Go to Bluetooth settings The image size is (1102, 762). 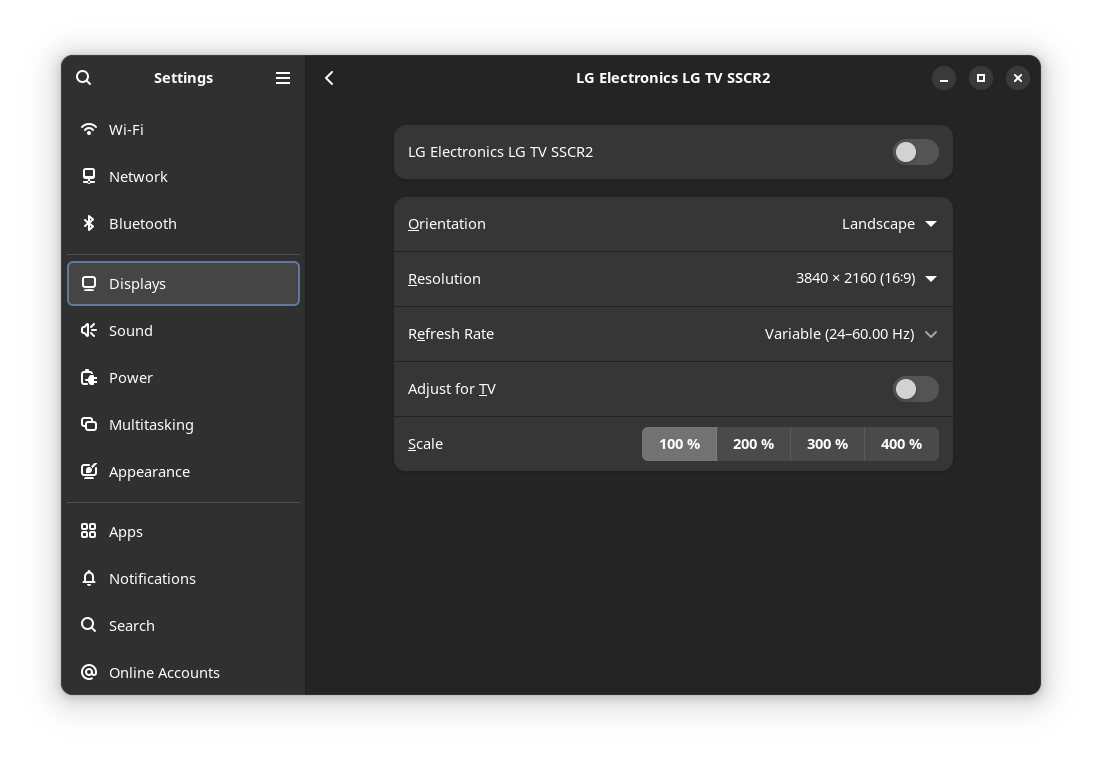click(x=183, y=224)
